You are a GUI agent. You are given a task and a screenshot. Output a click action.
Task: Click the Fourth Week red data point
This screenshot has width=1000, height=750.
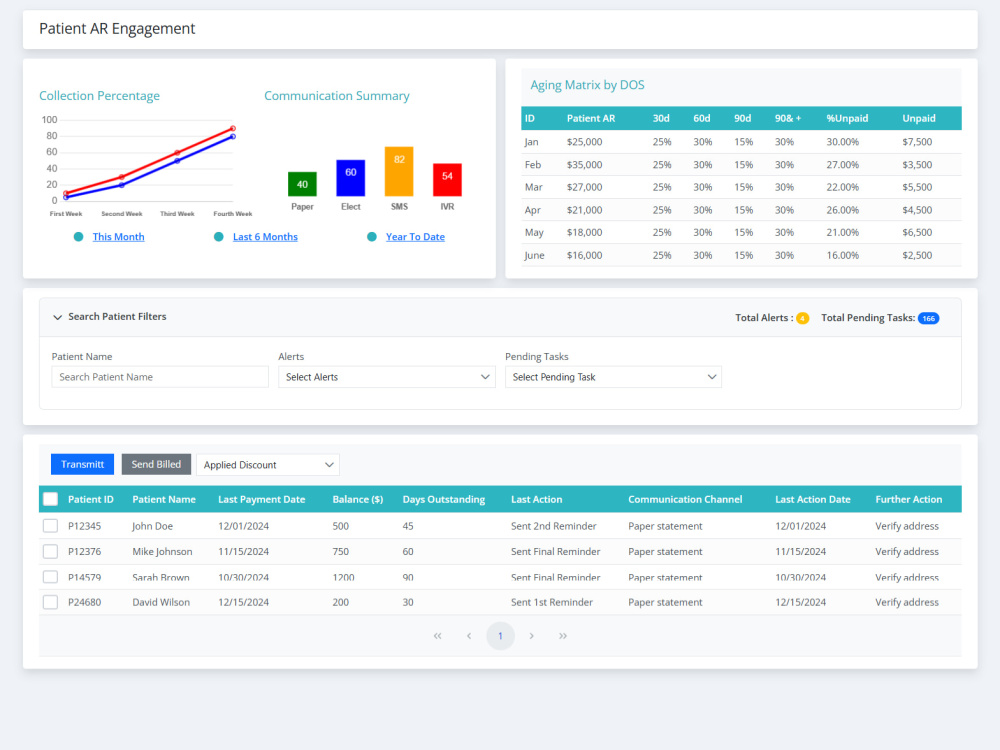(233, 128)
